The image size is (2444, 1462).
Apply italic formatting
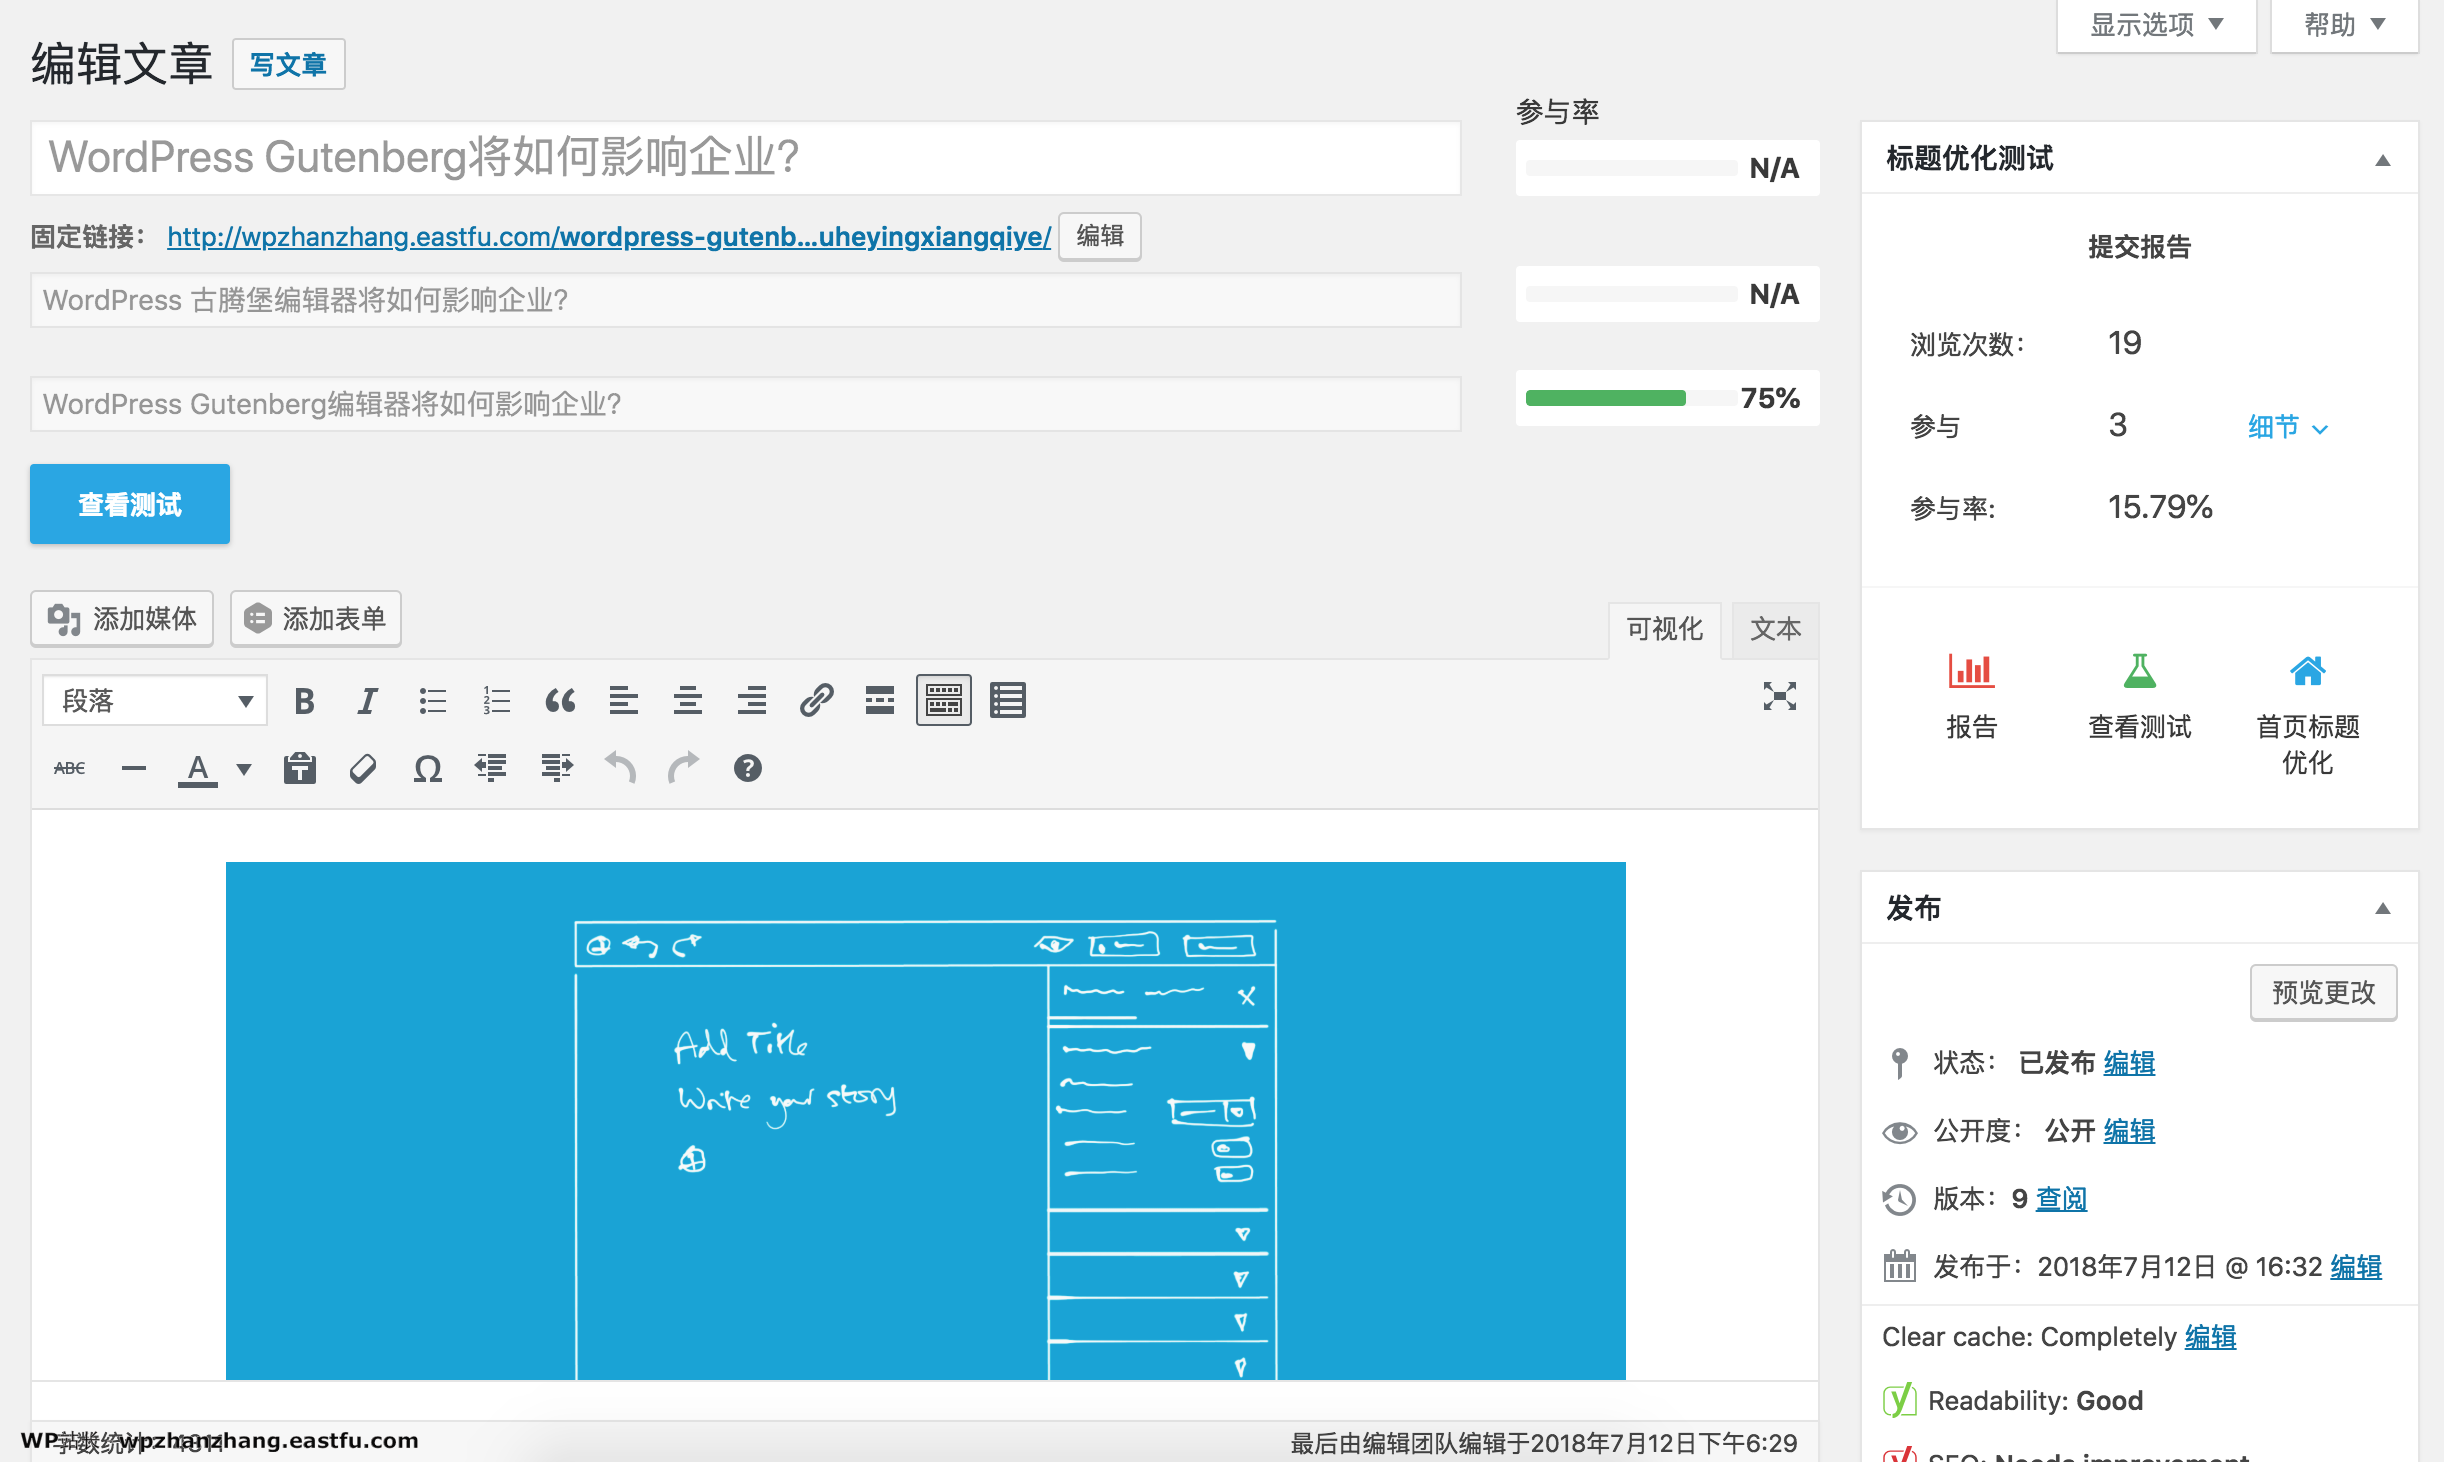pos(367,700)
